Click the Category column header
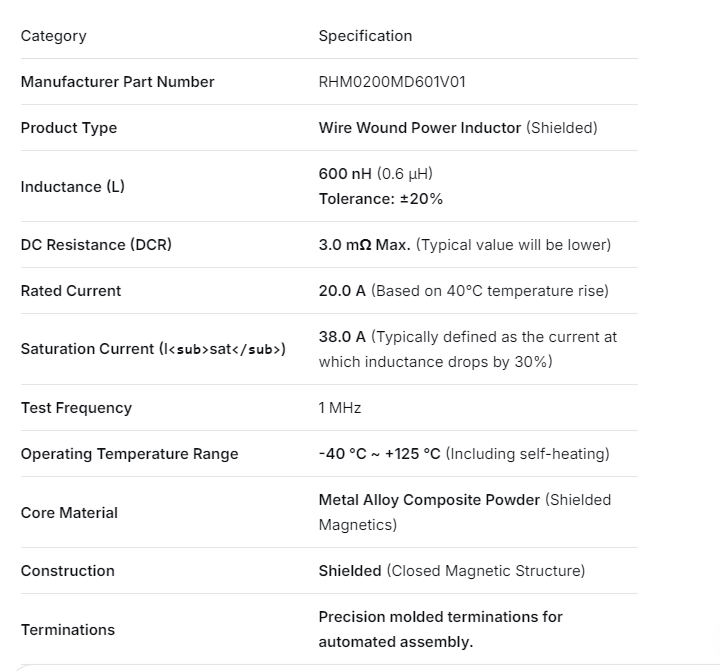Image resolution: width=720 pixels, height=671 pixels. click(54, 36)
